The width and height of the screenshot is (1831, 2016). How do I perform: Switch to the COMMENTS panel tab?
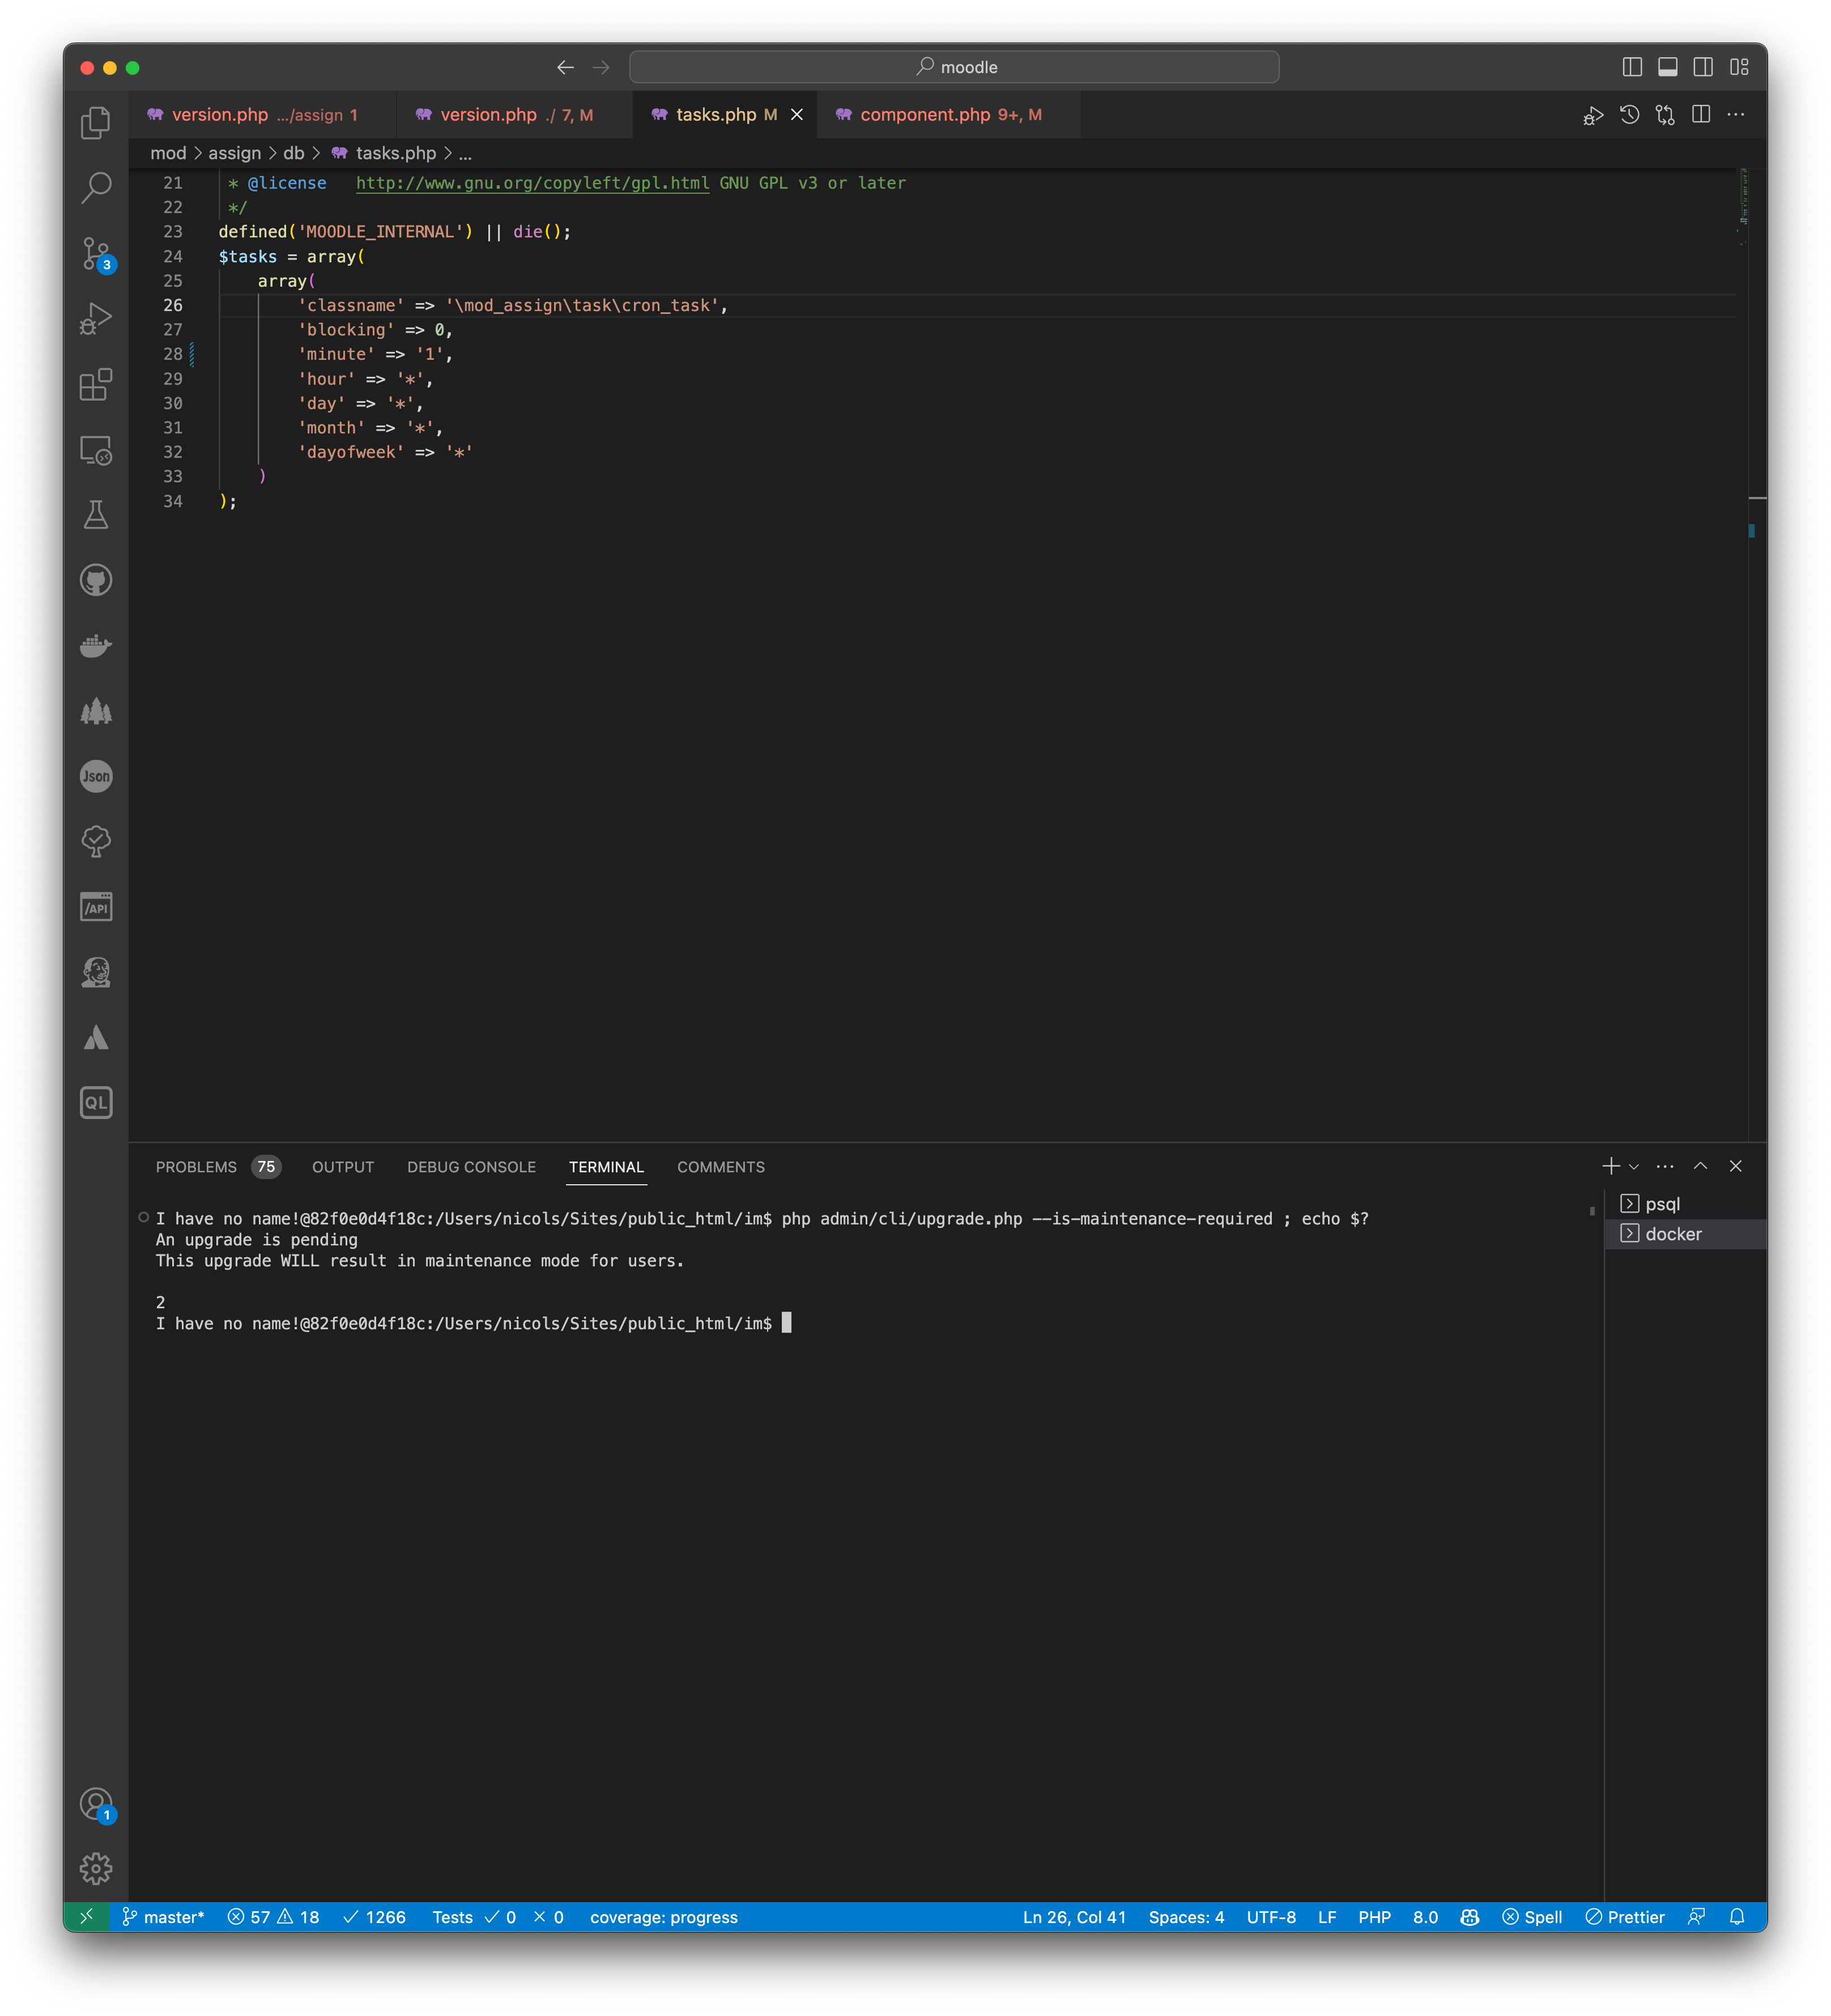coord(720,1167)
